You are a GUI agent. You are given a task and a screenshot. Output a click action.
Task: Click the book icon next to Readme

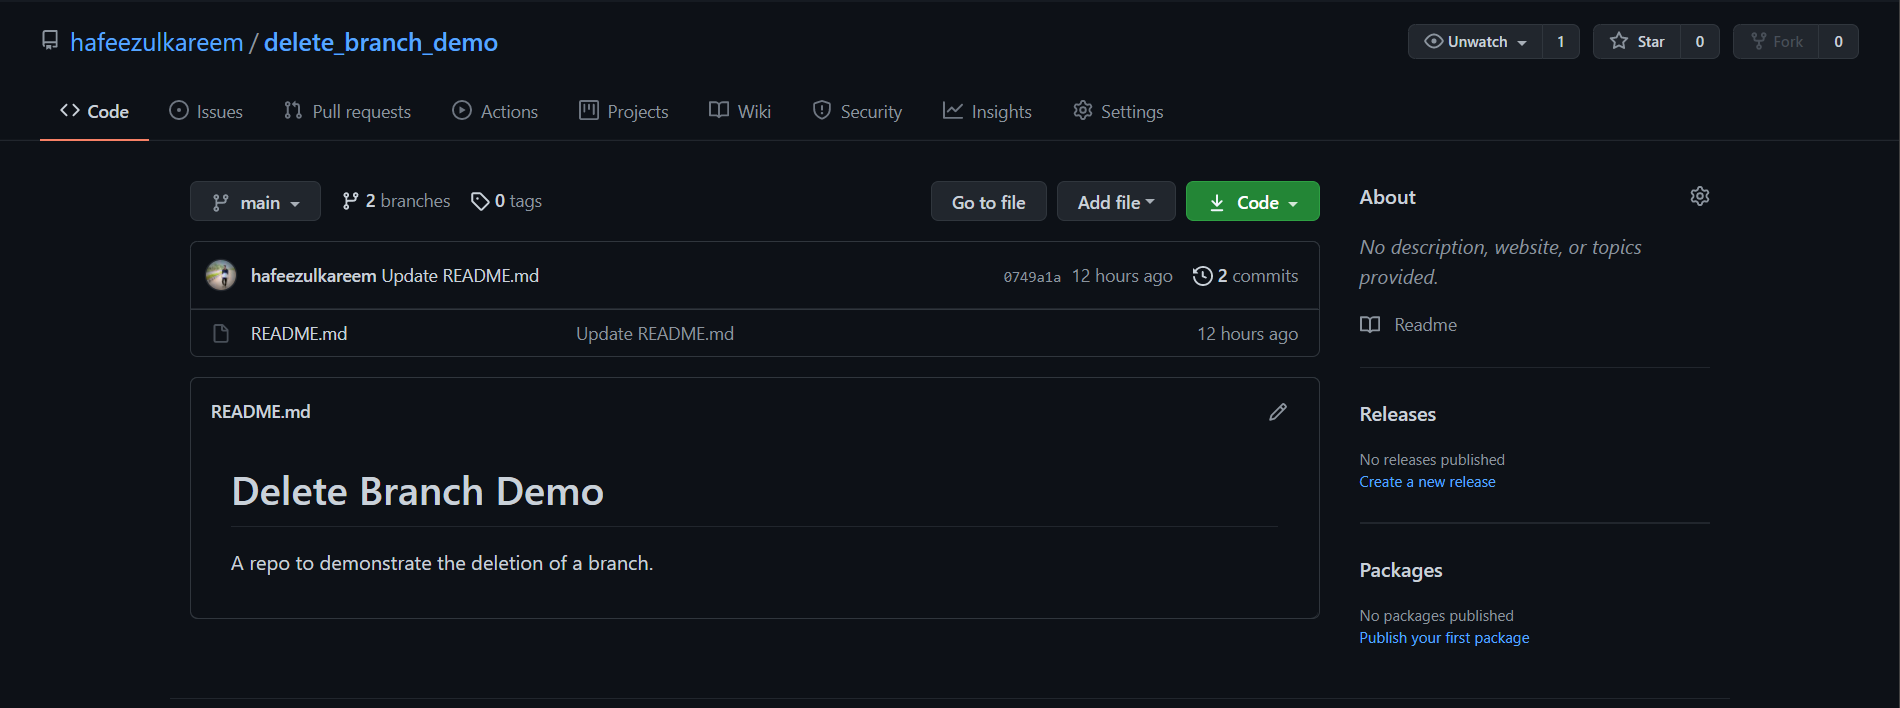point(1370,325)
